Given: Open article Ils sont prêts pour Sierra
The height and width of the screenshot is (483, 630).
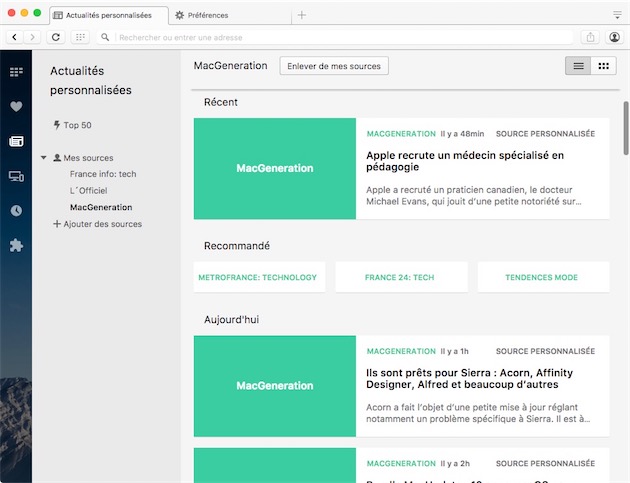Looking at the screenshot, I should 469,379.
